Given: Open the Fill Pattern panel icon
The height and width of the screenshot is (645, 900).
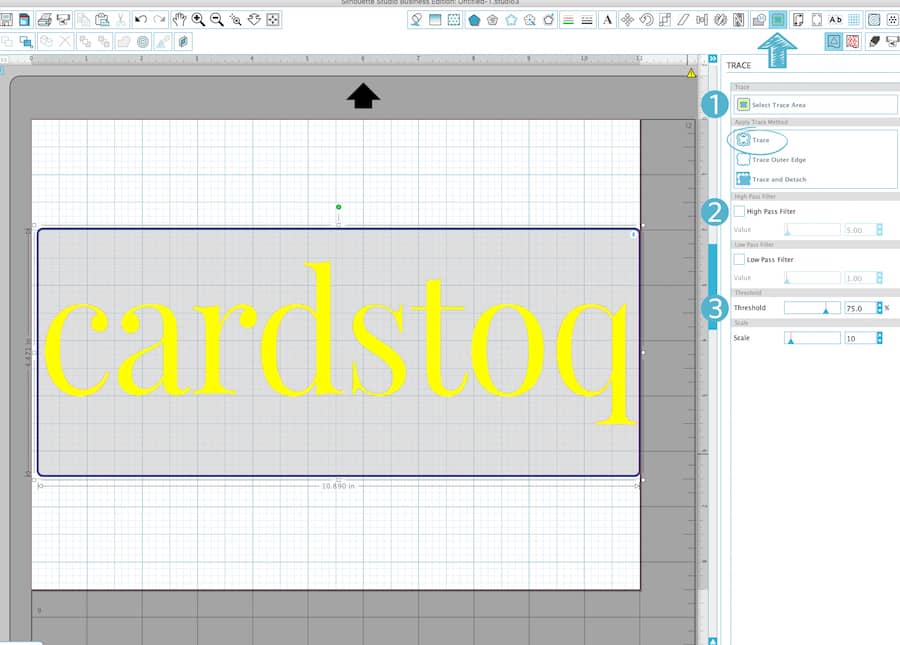Looking at the screenshot, I should click(x=454, y=20).
